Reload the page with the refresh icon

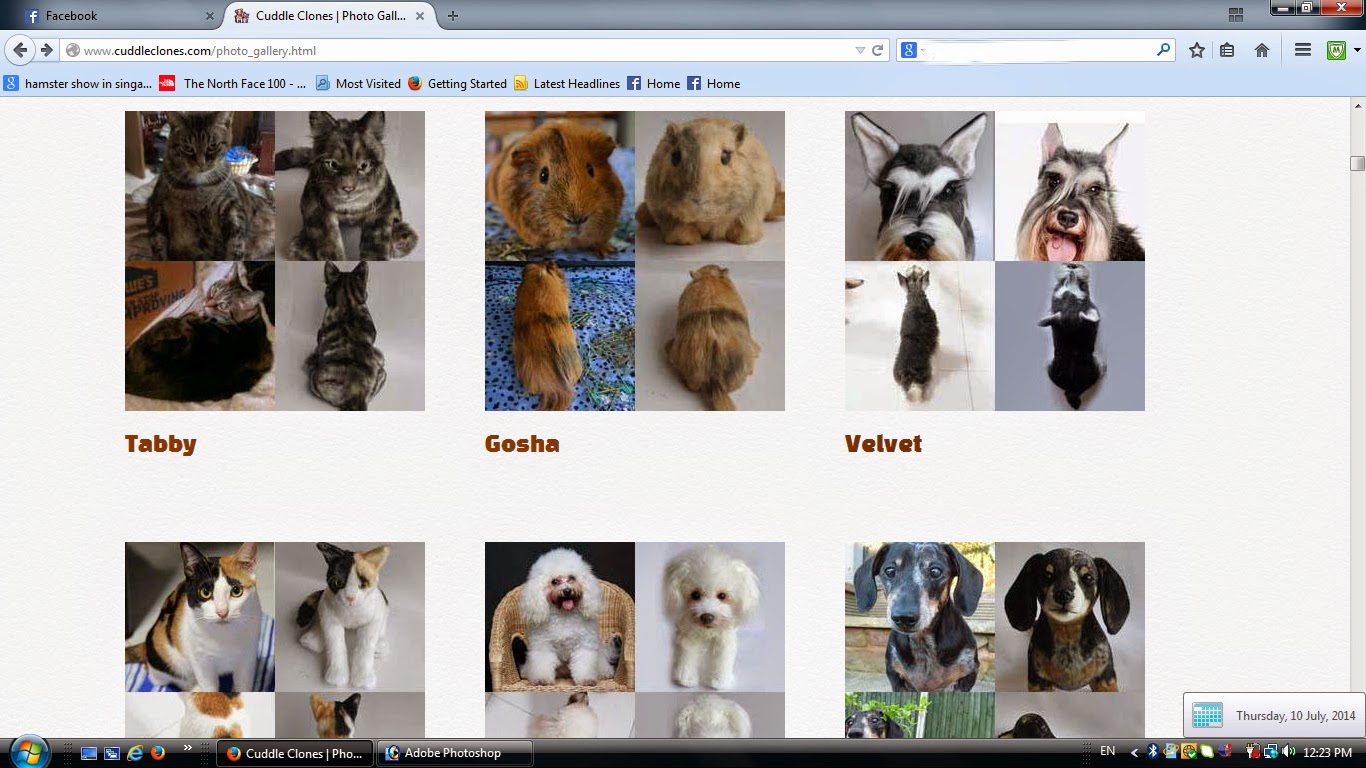click(x=877, y=50)
